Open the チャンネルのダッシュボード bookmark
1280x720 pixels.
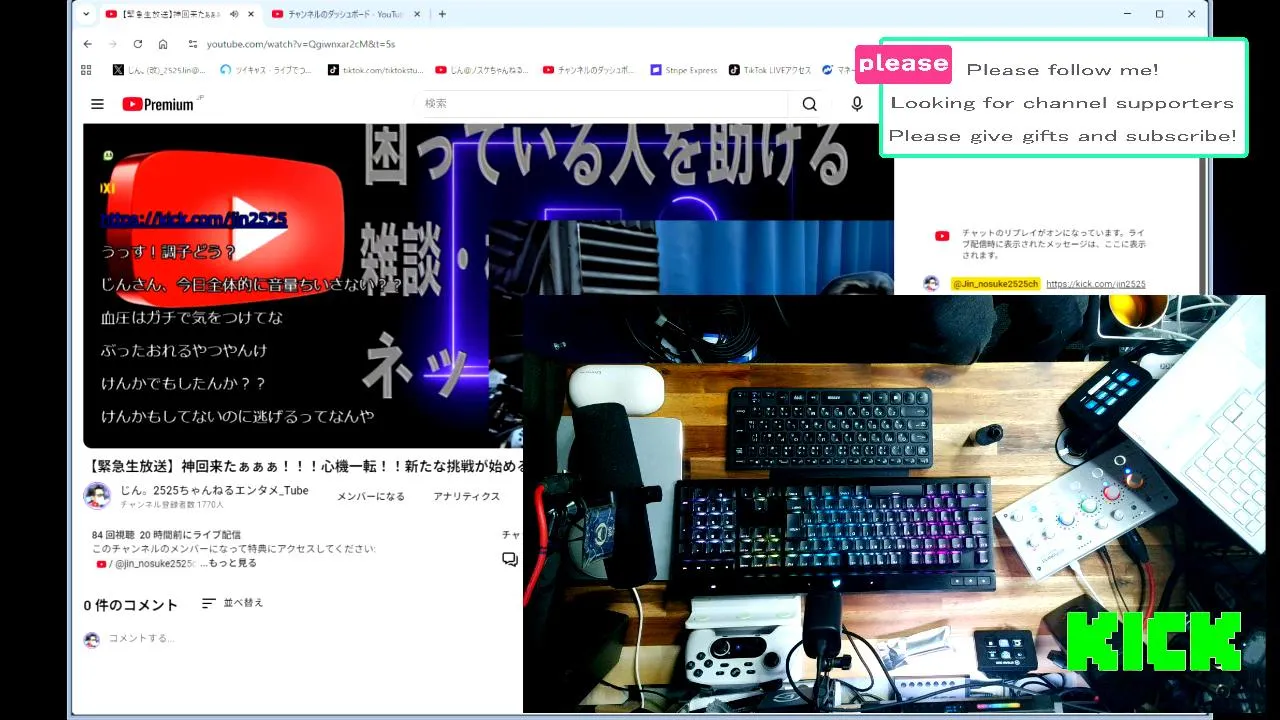pos(589,70)
